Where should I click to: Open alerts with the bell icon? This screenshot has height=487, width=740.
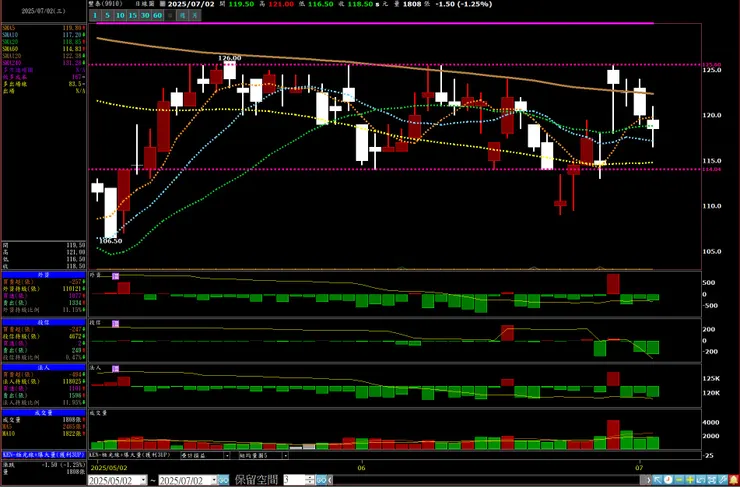click(x=734, y=479)
